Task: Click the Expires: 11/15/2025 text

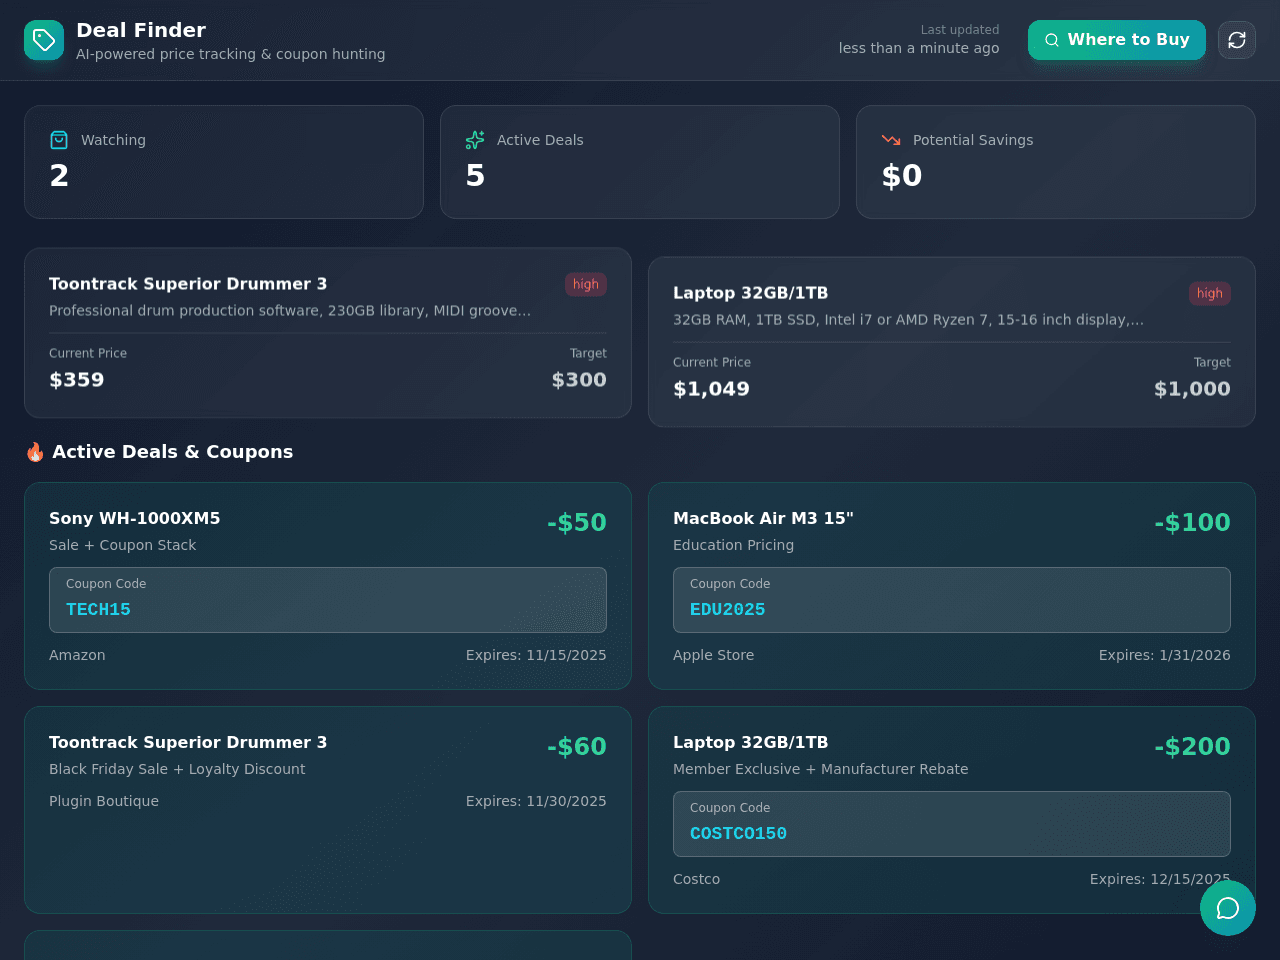Action: (536, 655)
